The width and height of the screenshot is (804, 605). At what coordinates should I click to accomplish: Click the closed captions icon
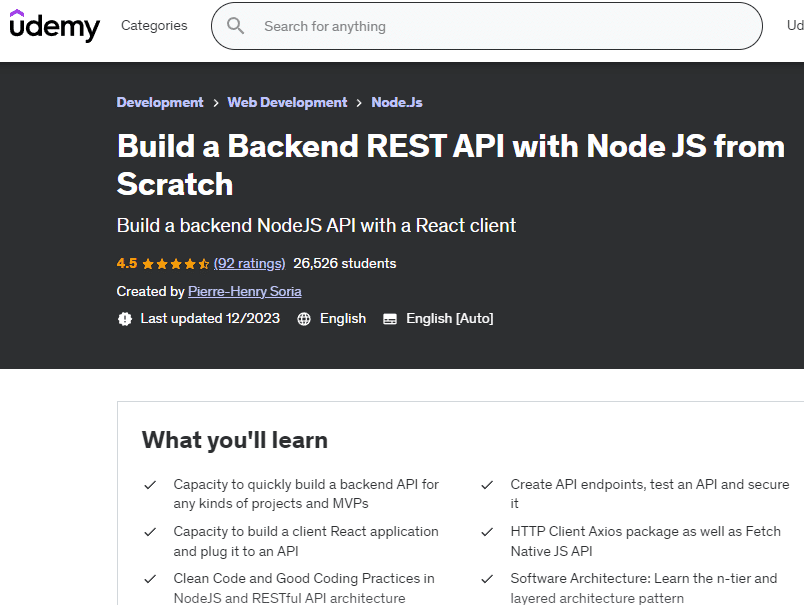tap(390, 319)
